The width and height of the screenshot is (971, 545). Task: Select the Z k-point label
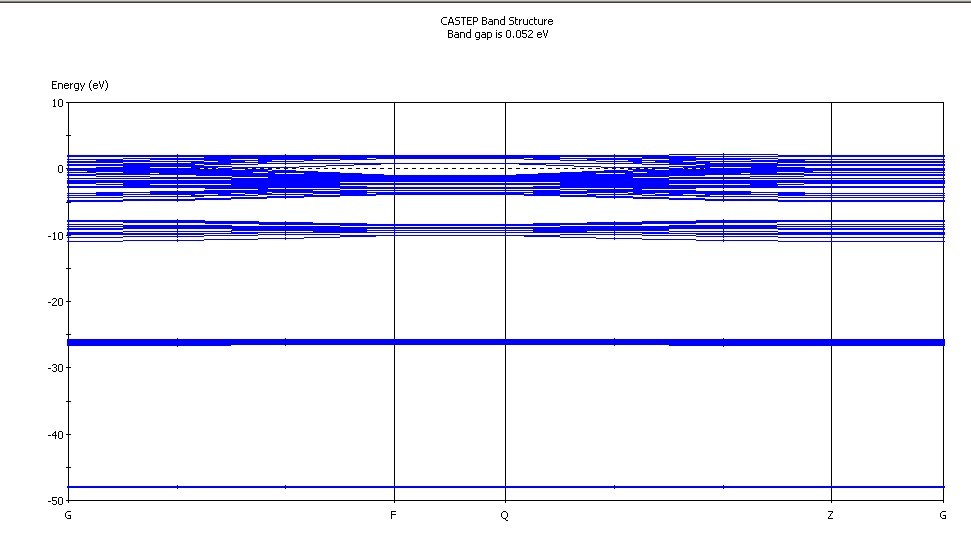pos(830,515)
